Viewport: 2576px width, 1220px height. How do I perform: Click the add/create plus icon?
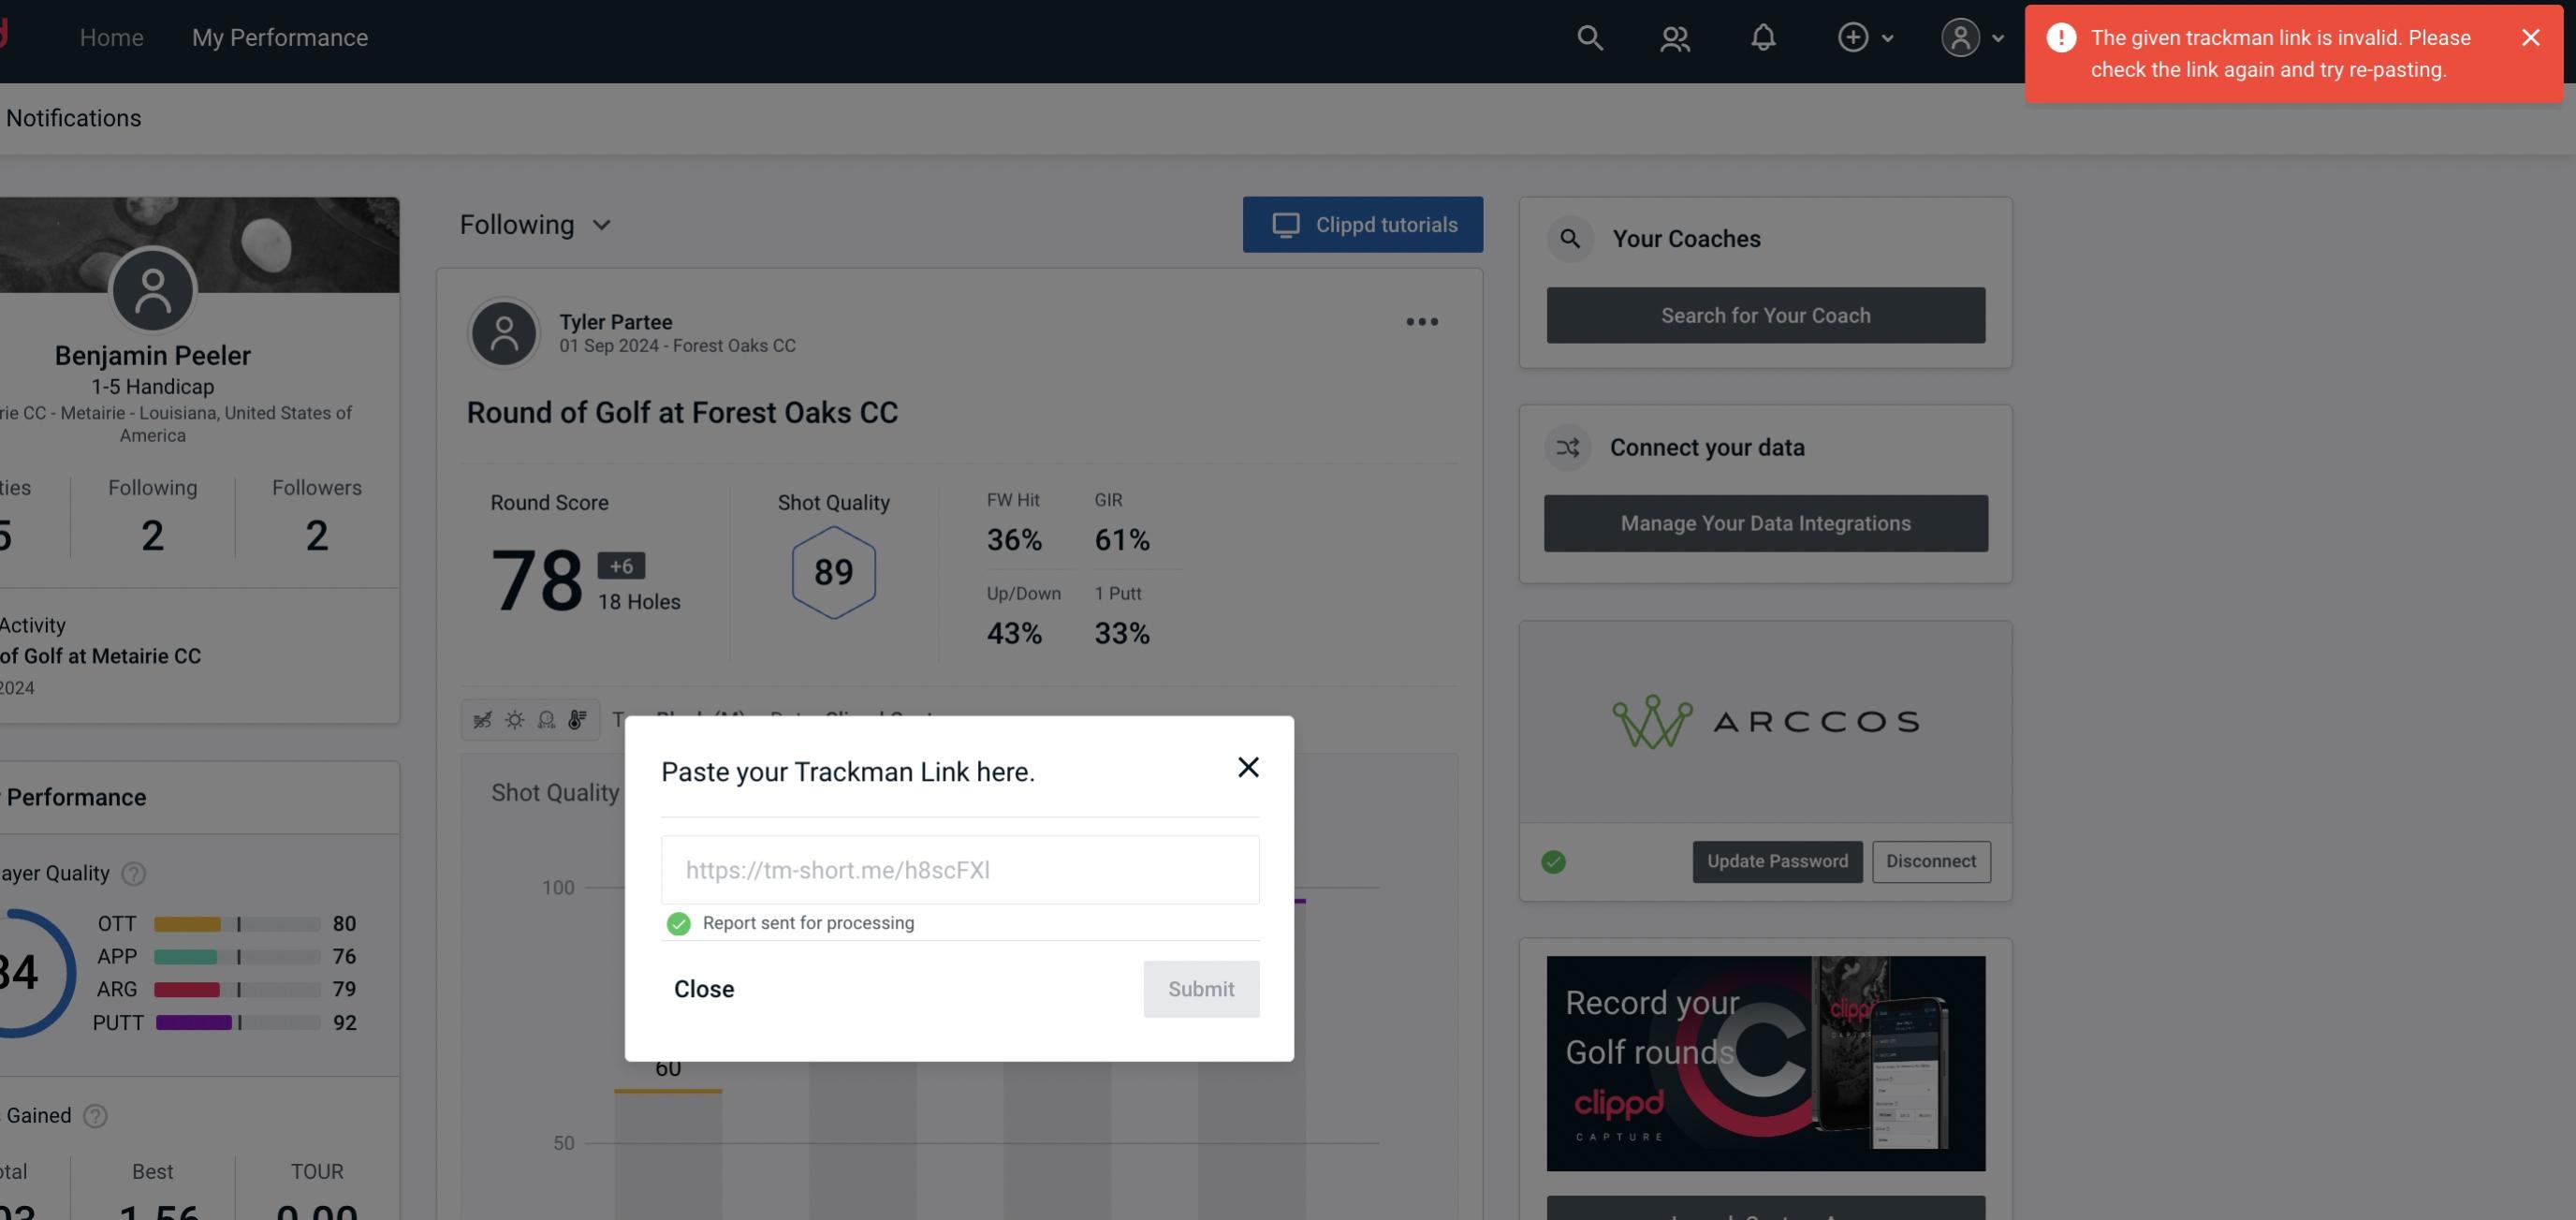click(1851, 37)
